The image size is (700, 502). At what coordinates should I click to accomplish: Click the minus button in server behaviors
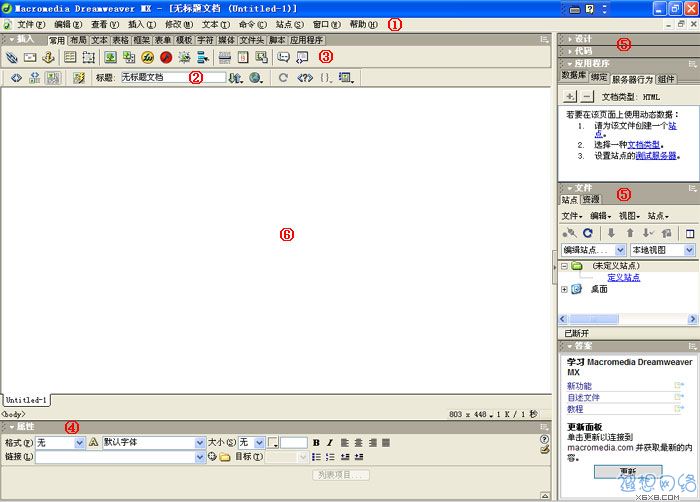point(588,96)
